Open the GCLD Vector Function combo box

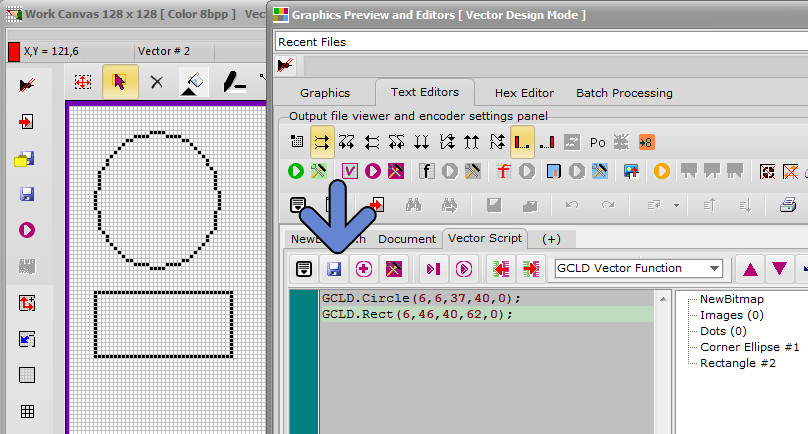[638, 269]
